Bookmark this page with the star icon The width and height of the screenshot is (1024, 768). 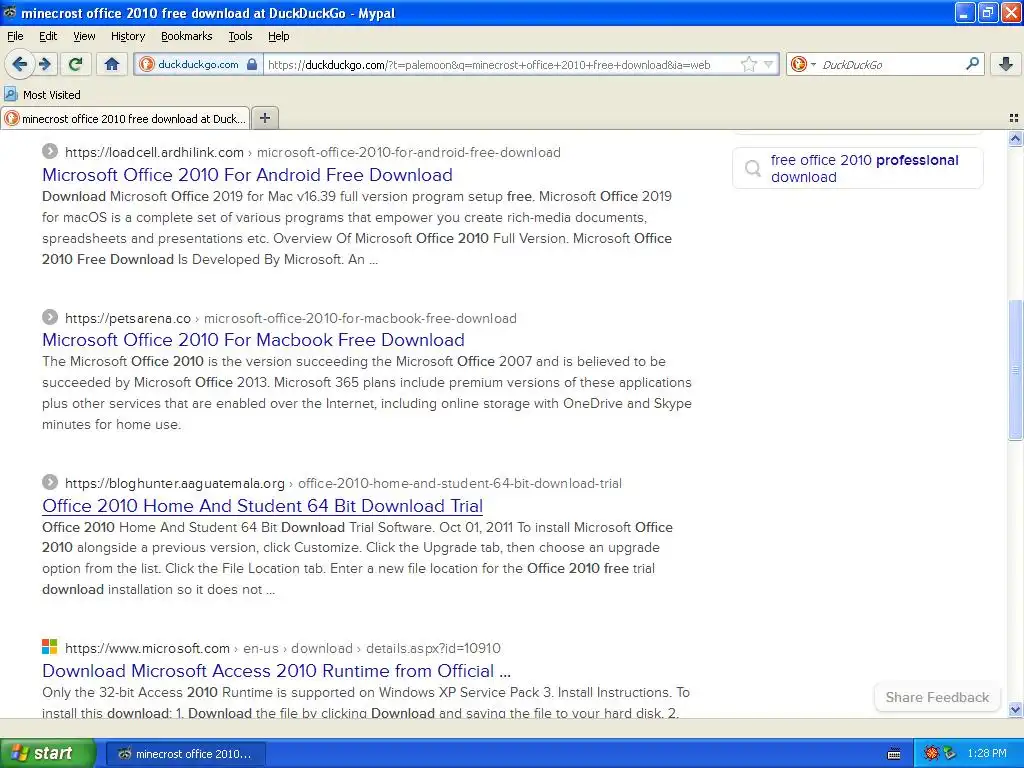(749, 64)
